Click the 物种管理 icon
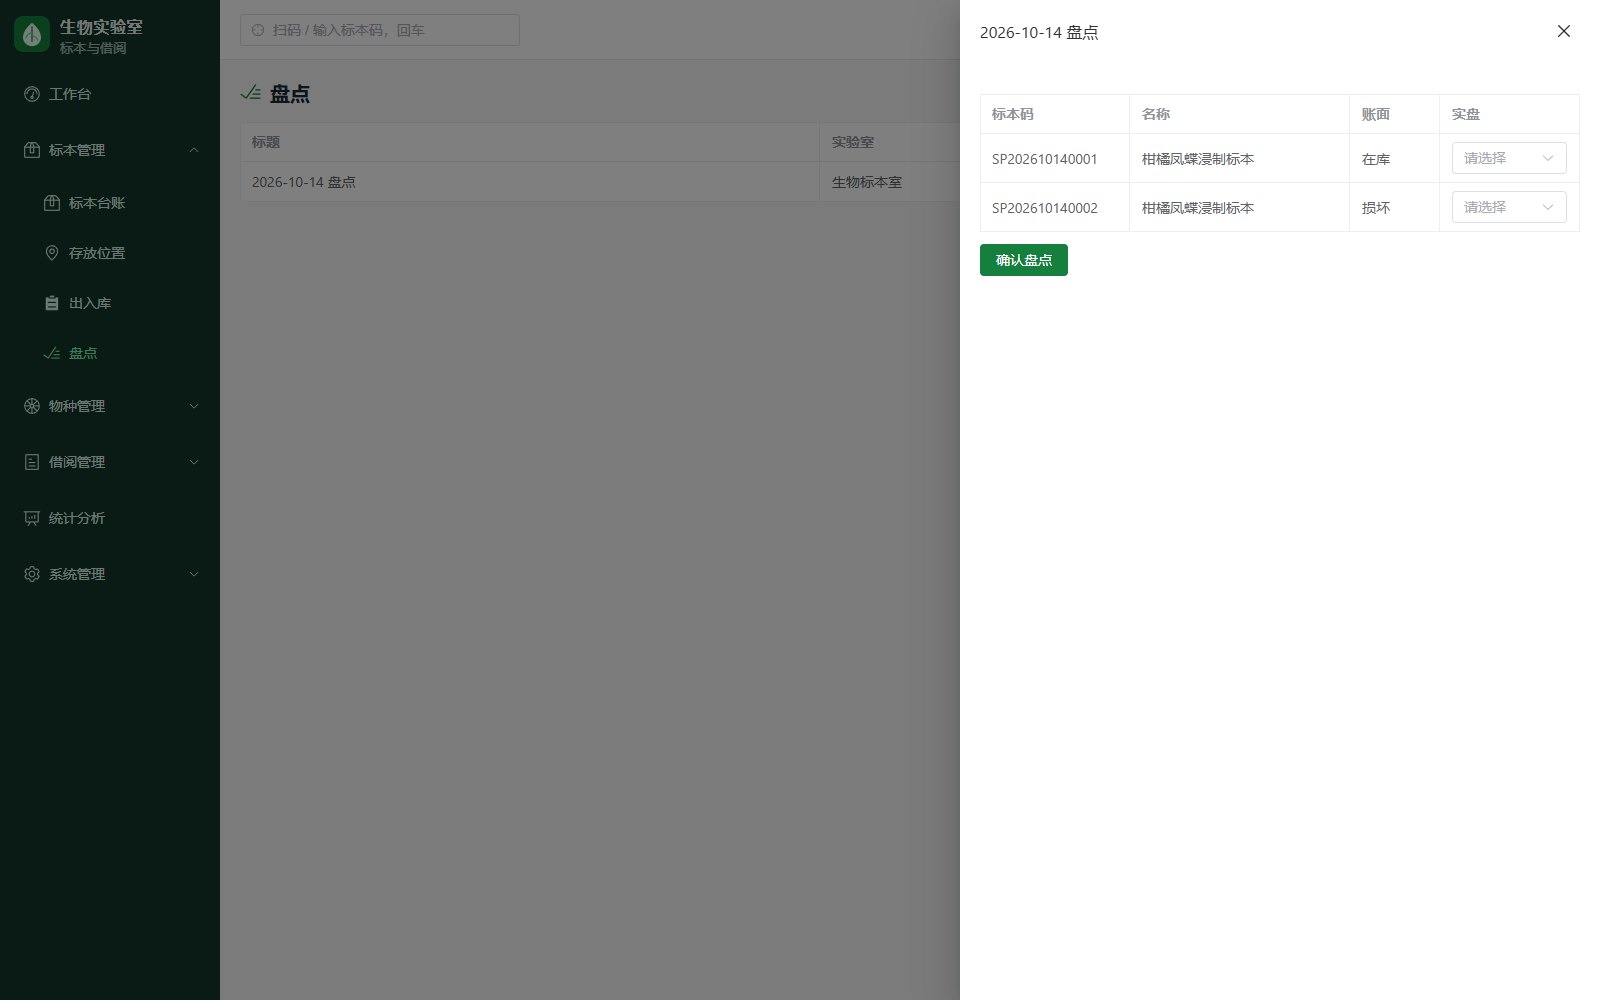This screenshot has height=1000, width=1600. pyautogui.click(x=32, y=406)
